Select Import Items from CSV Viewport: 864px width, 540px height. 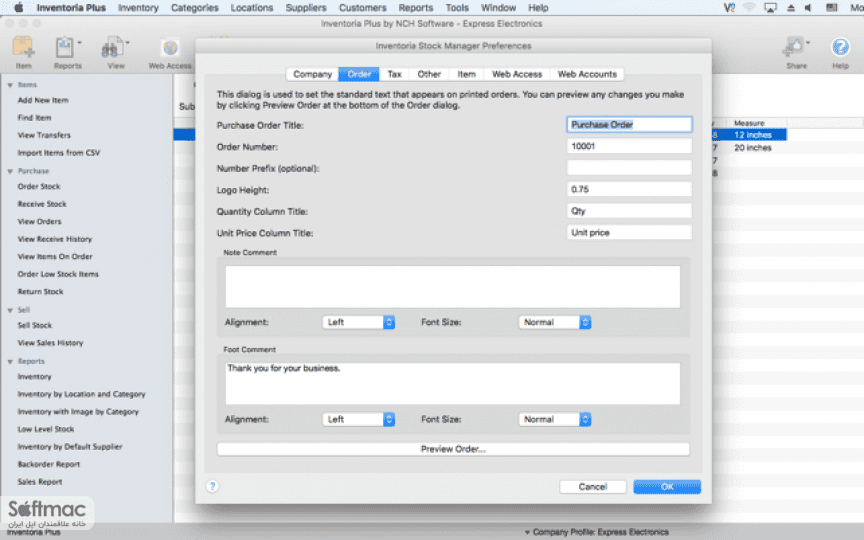tap(59, 153)
